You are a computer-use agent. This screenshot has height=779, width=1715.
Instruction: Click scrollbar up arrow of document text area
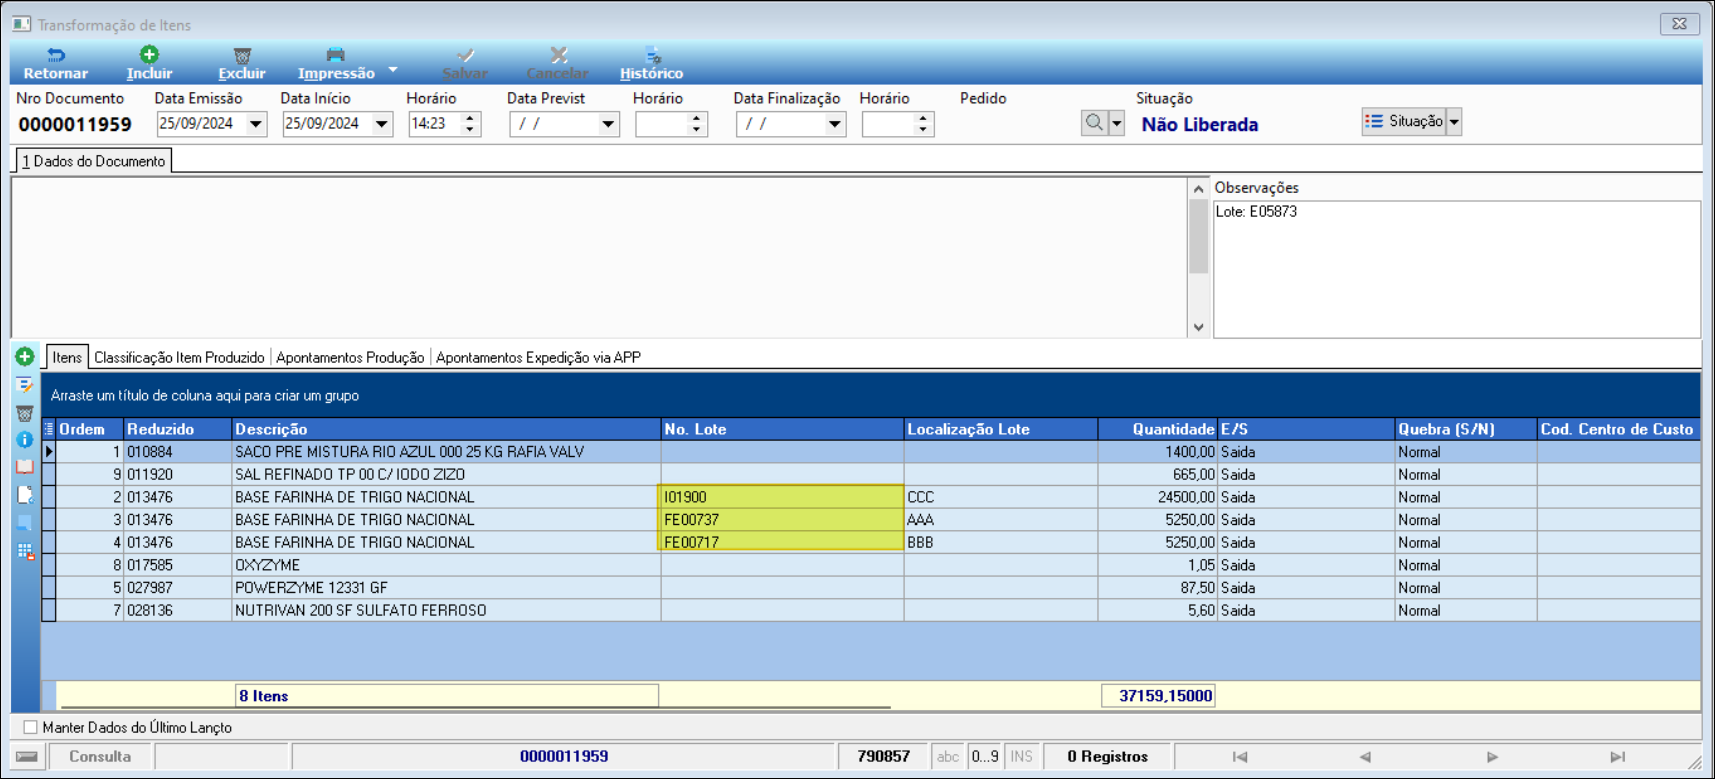pos(1198,189)
